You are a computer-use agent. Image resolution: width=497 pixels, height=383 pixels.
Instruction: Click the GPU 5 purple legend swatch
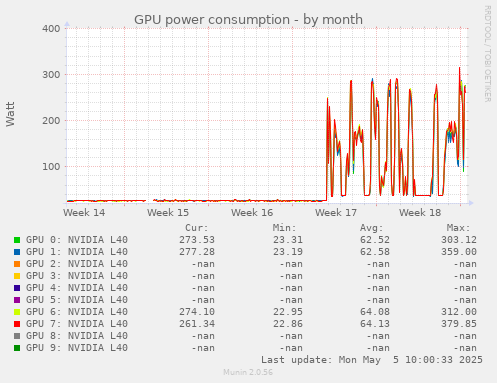click(x=17, y=300)
